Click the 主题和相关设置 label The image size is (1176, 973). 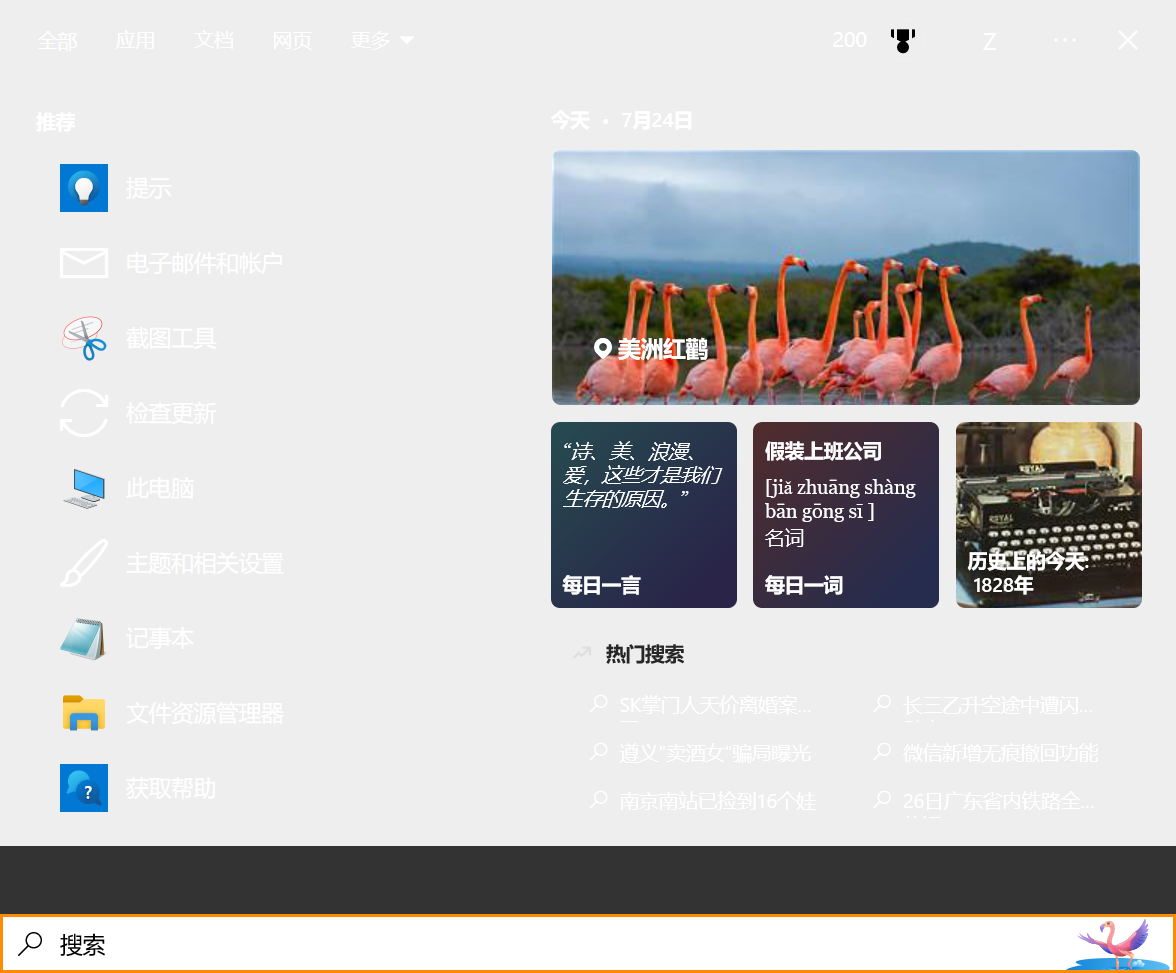pyautogui.click(x=205, y=563)
